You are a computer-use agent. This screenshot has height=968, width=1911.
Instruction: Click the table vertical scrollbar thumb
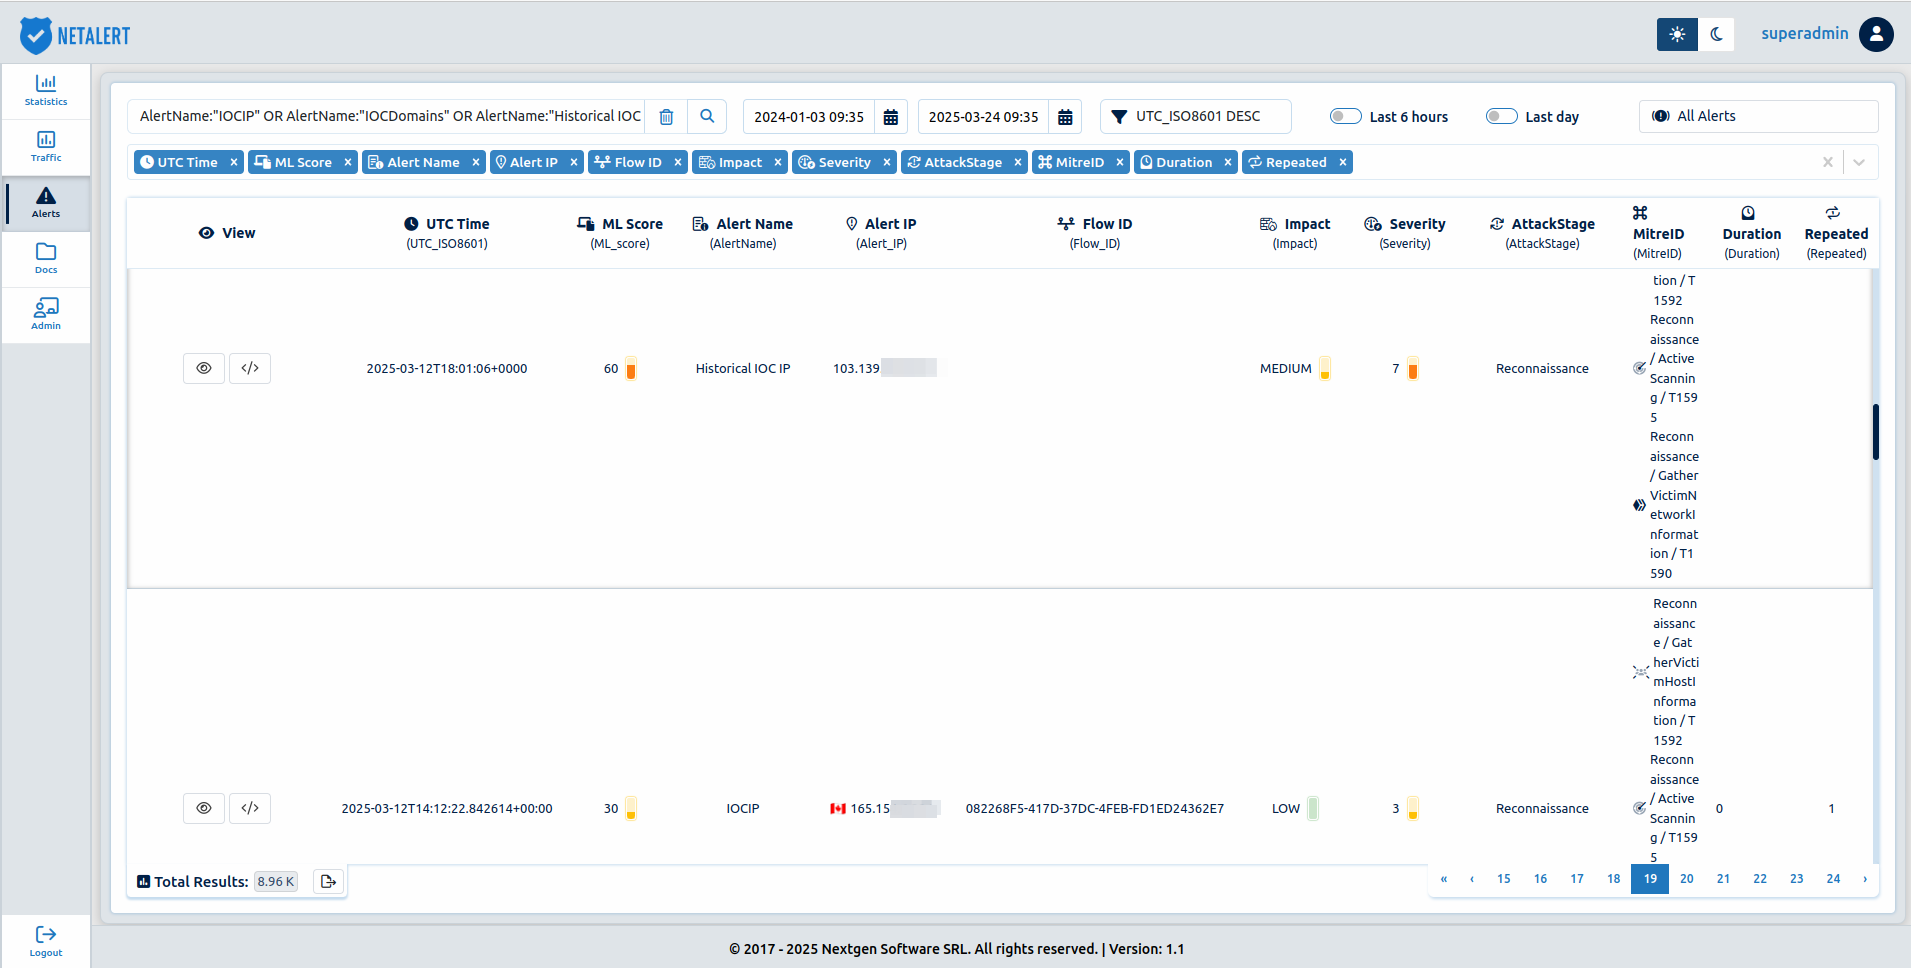1876,432
